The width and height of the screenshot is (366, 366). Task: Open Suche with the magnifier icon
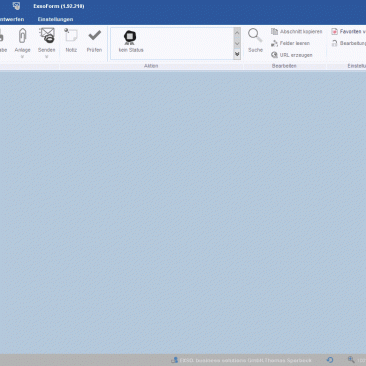[255, 36]
